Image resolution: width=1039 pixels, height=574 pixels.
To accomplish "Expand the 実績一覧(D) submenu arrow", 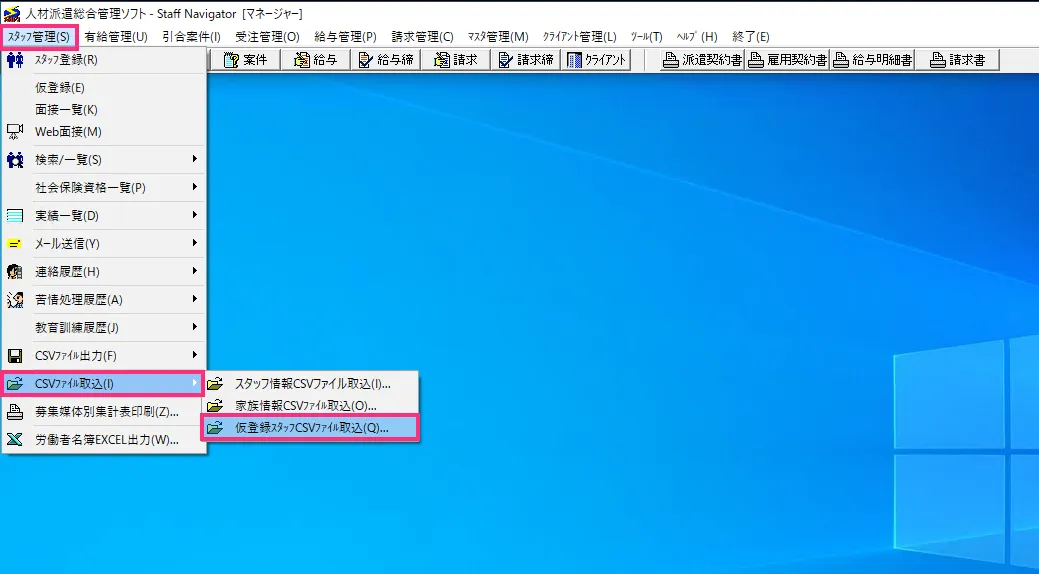I will [194, 215].
